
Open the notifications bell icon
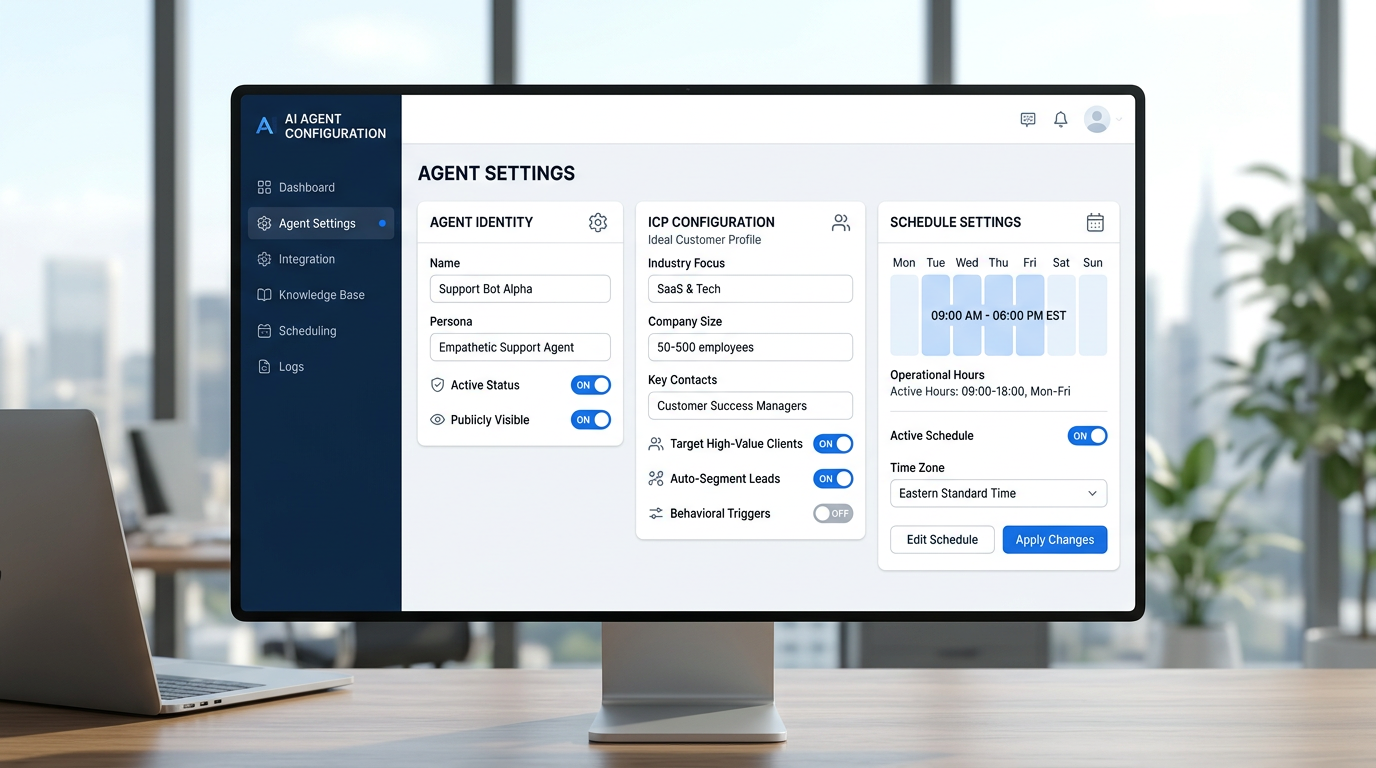1061,120
